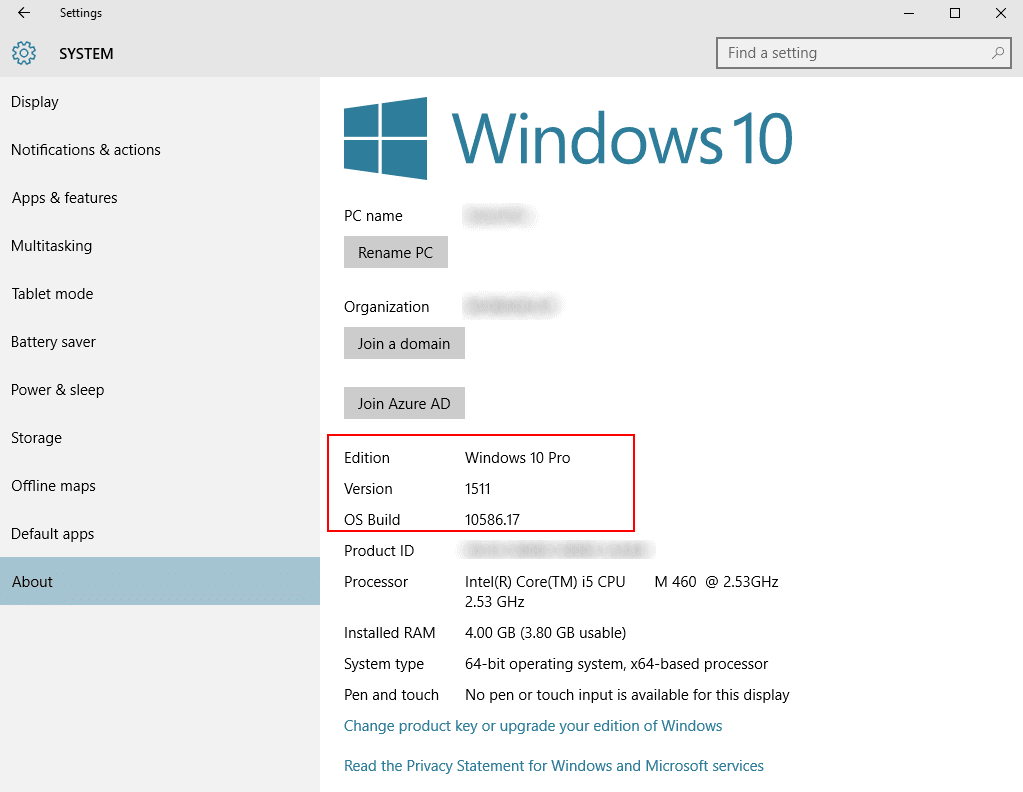The image size is (1023, 792).
Task: Click the System settings gear icon
Action: pos(24,53)
